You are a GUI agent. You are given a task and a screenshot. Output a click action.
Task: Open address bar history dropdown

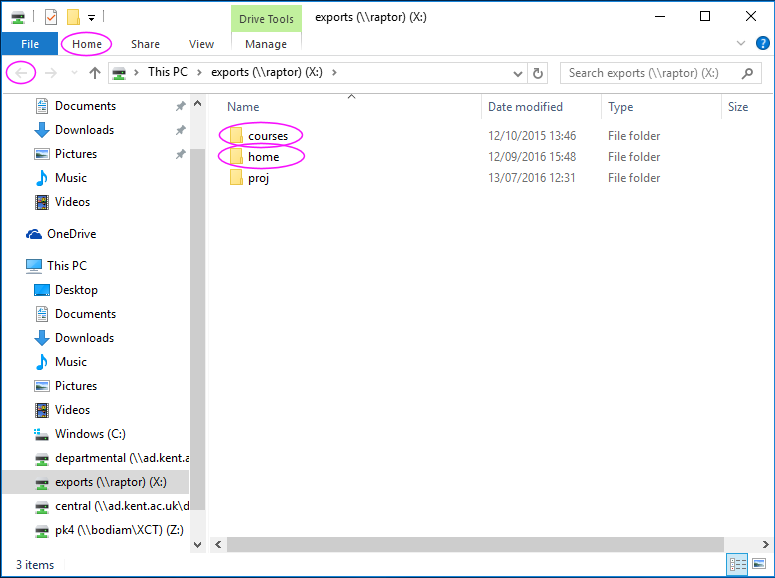(x=517, y=74)
